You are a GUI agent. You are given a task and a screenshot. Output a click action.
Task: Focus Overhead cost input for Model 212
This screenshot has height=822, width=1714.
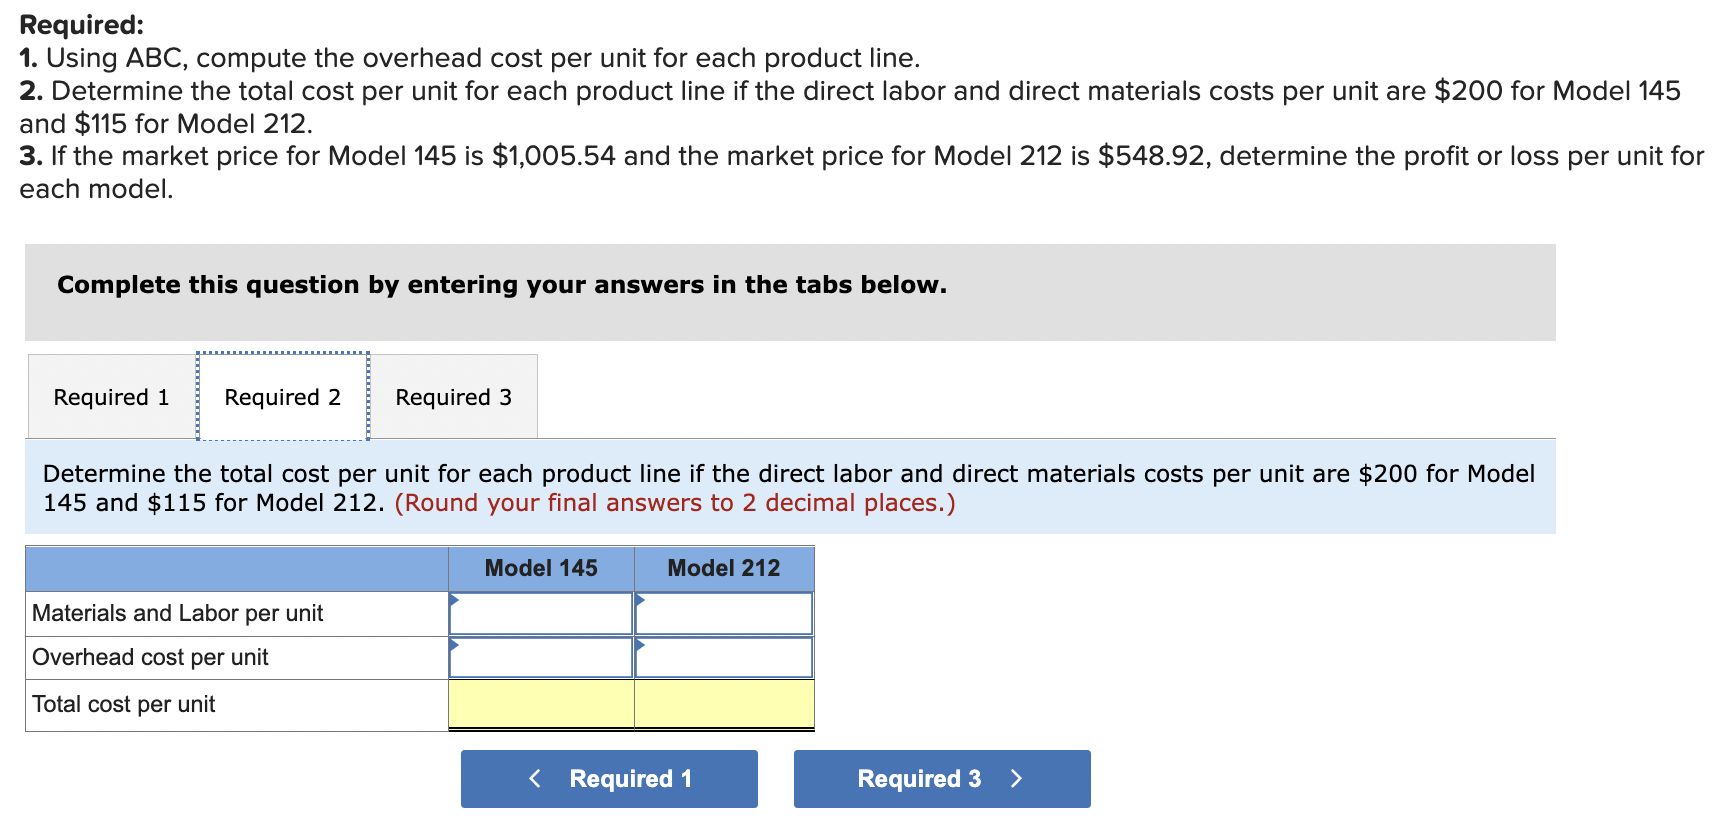coord(724,657)
